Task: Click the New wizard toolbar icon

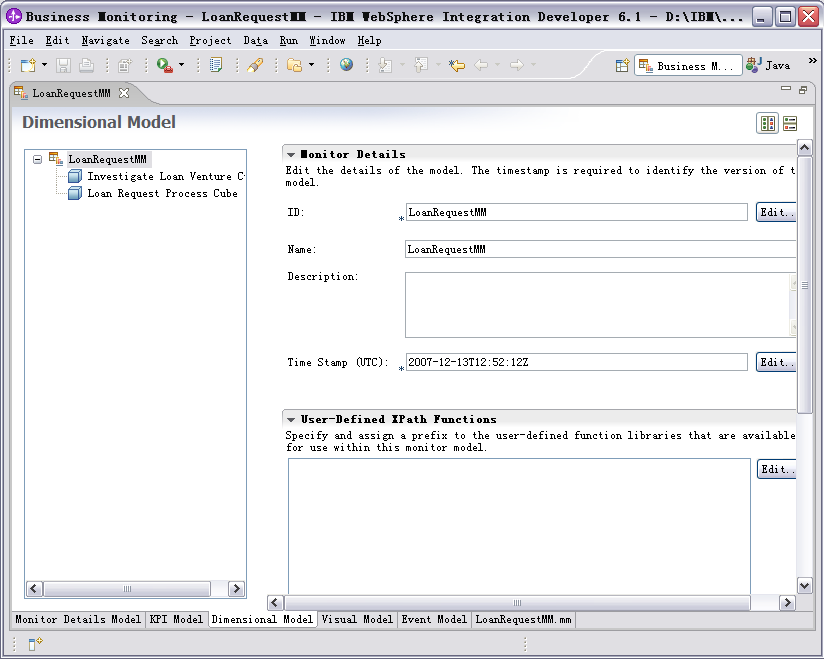Action: tap(28, 65)
